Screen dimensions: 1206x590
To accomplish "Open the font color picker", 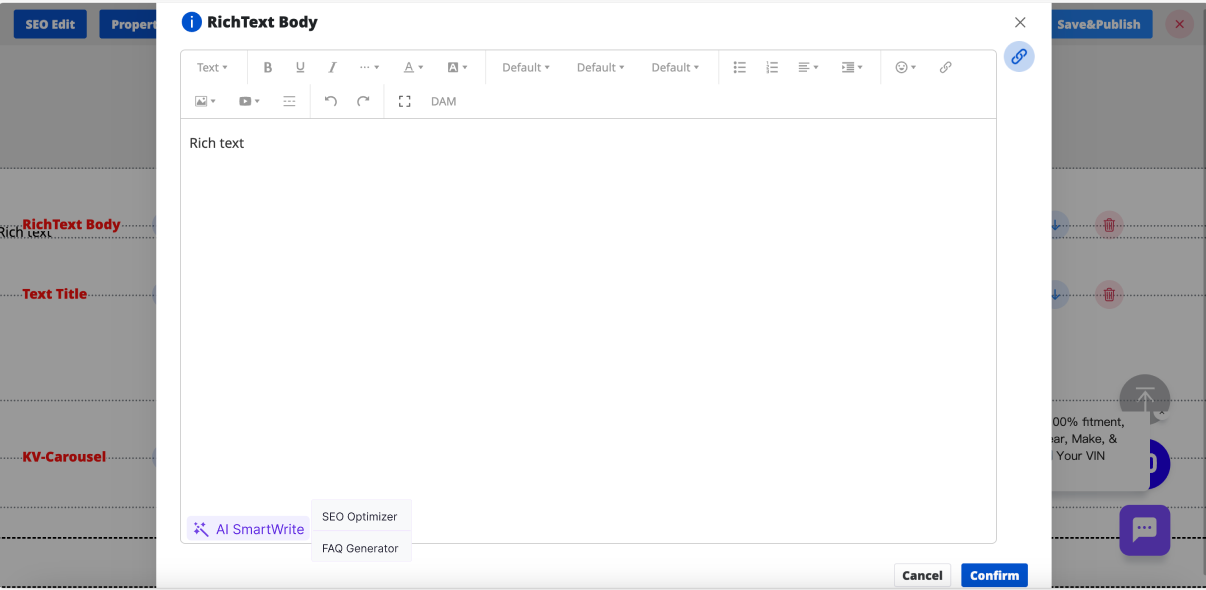I will coord(413,68).
